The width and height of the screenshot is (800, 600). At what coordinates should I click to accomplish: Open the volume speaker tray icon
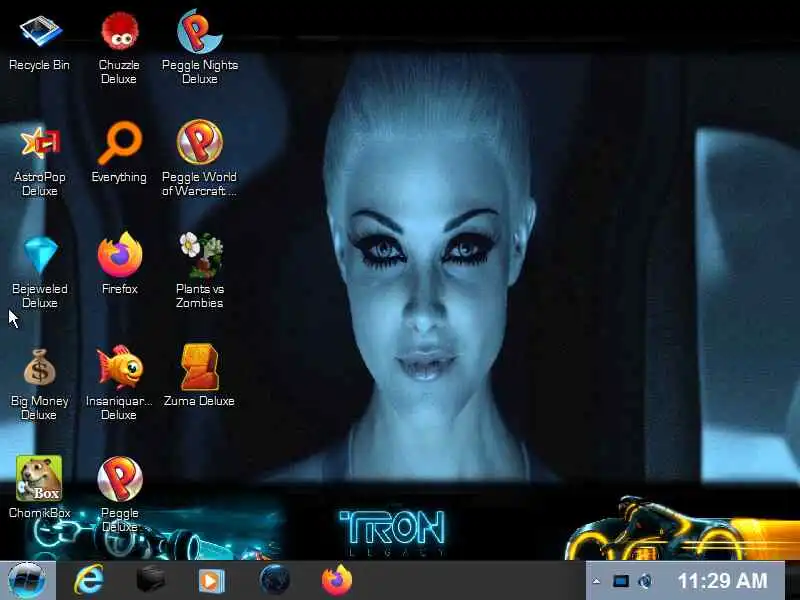(645, 581)
